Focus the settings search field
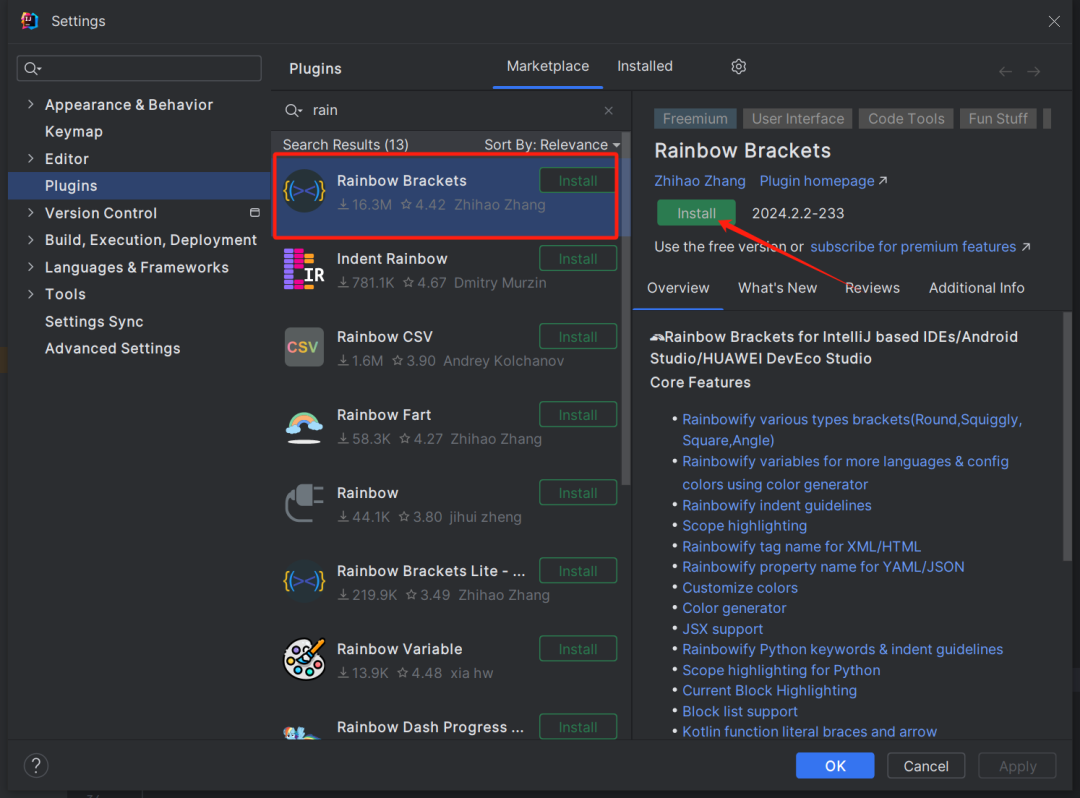1080x798 pixels. [139, 68]
